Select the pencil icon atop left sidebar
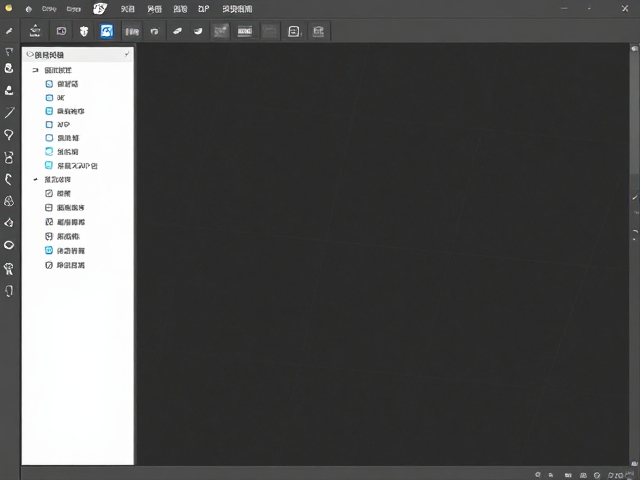 click(9, 31)
